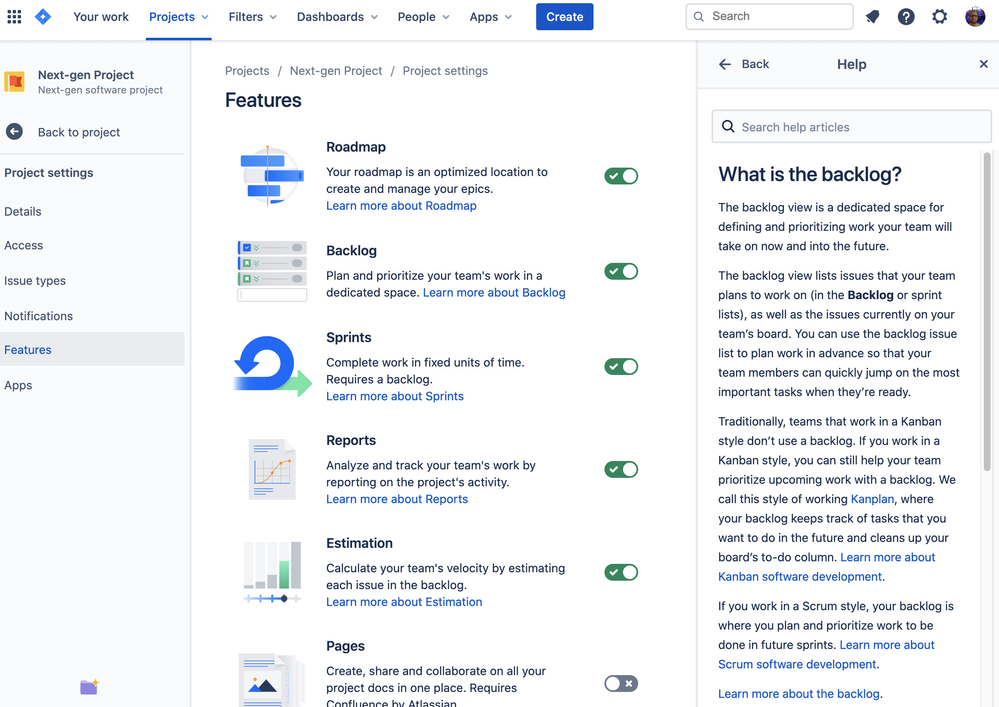Click the Projects breadcrumb link
This screenshot has width=999, height=707.
(247, 71)
